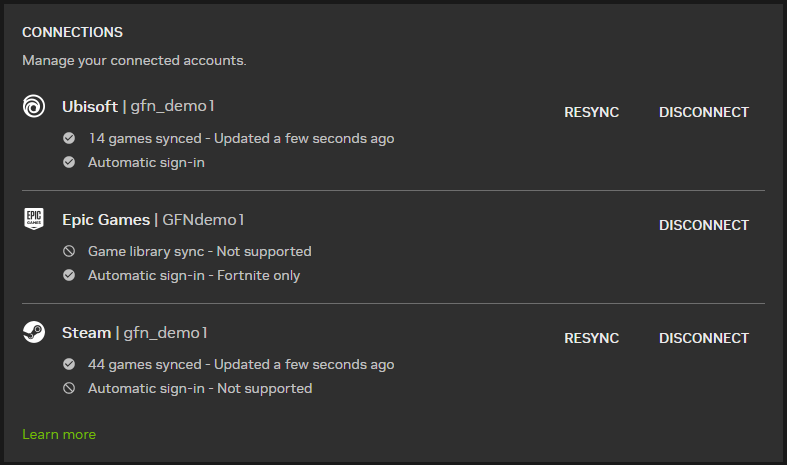Screen dimensions: 787x465
Task: Click the Ubisoft swirl logo icon
Action: (34, 106)
